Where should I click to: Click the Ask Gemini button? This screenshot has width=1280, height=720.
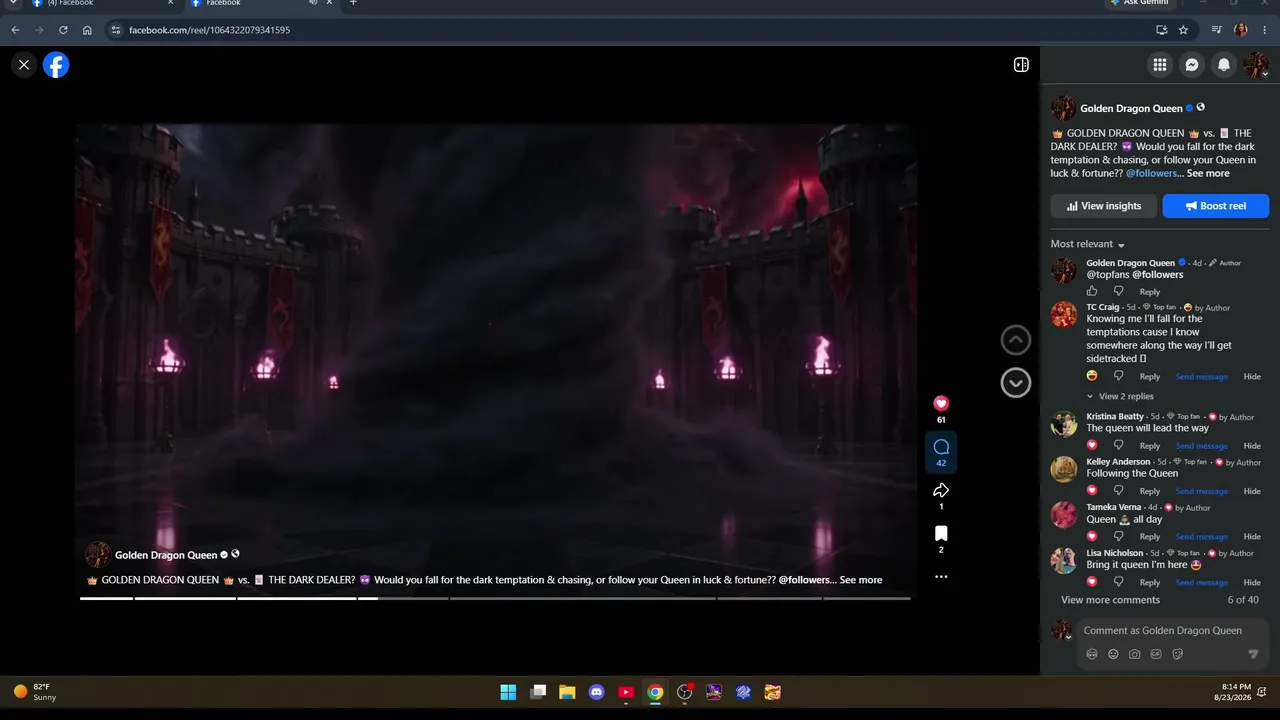(1140, 3)
